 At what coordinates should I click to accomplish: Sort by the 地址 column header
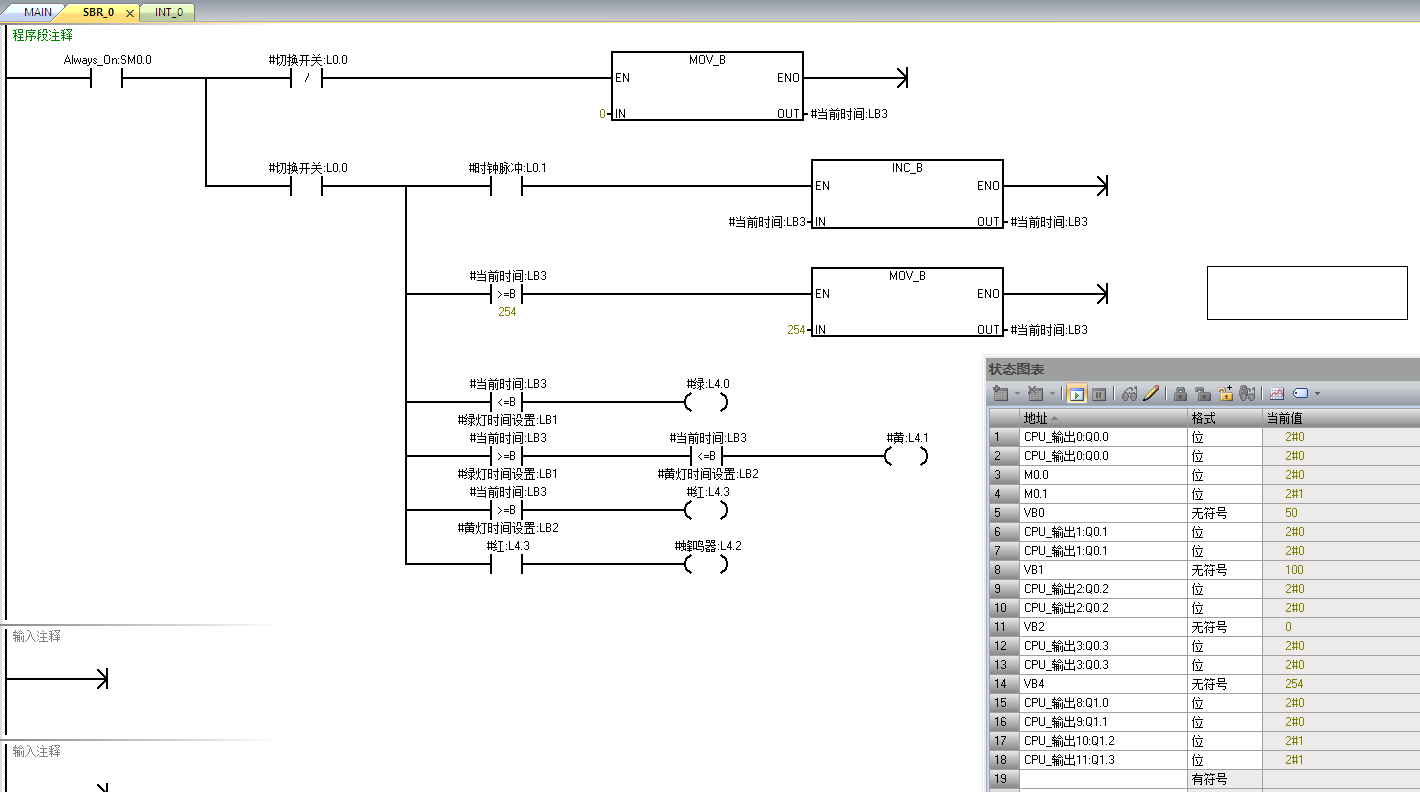[1100, 418]
